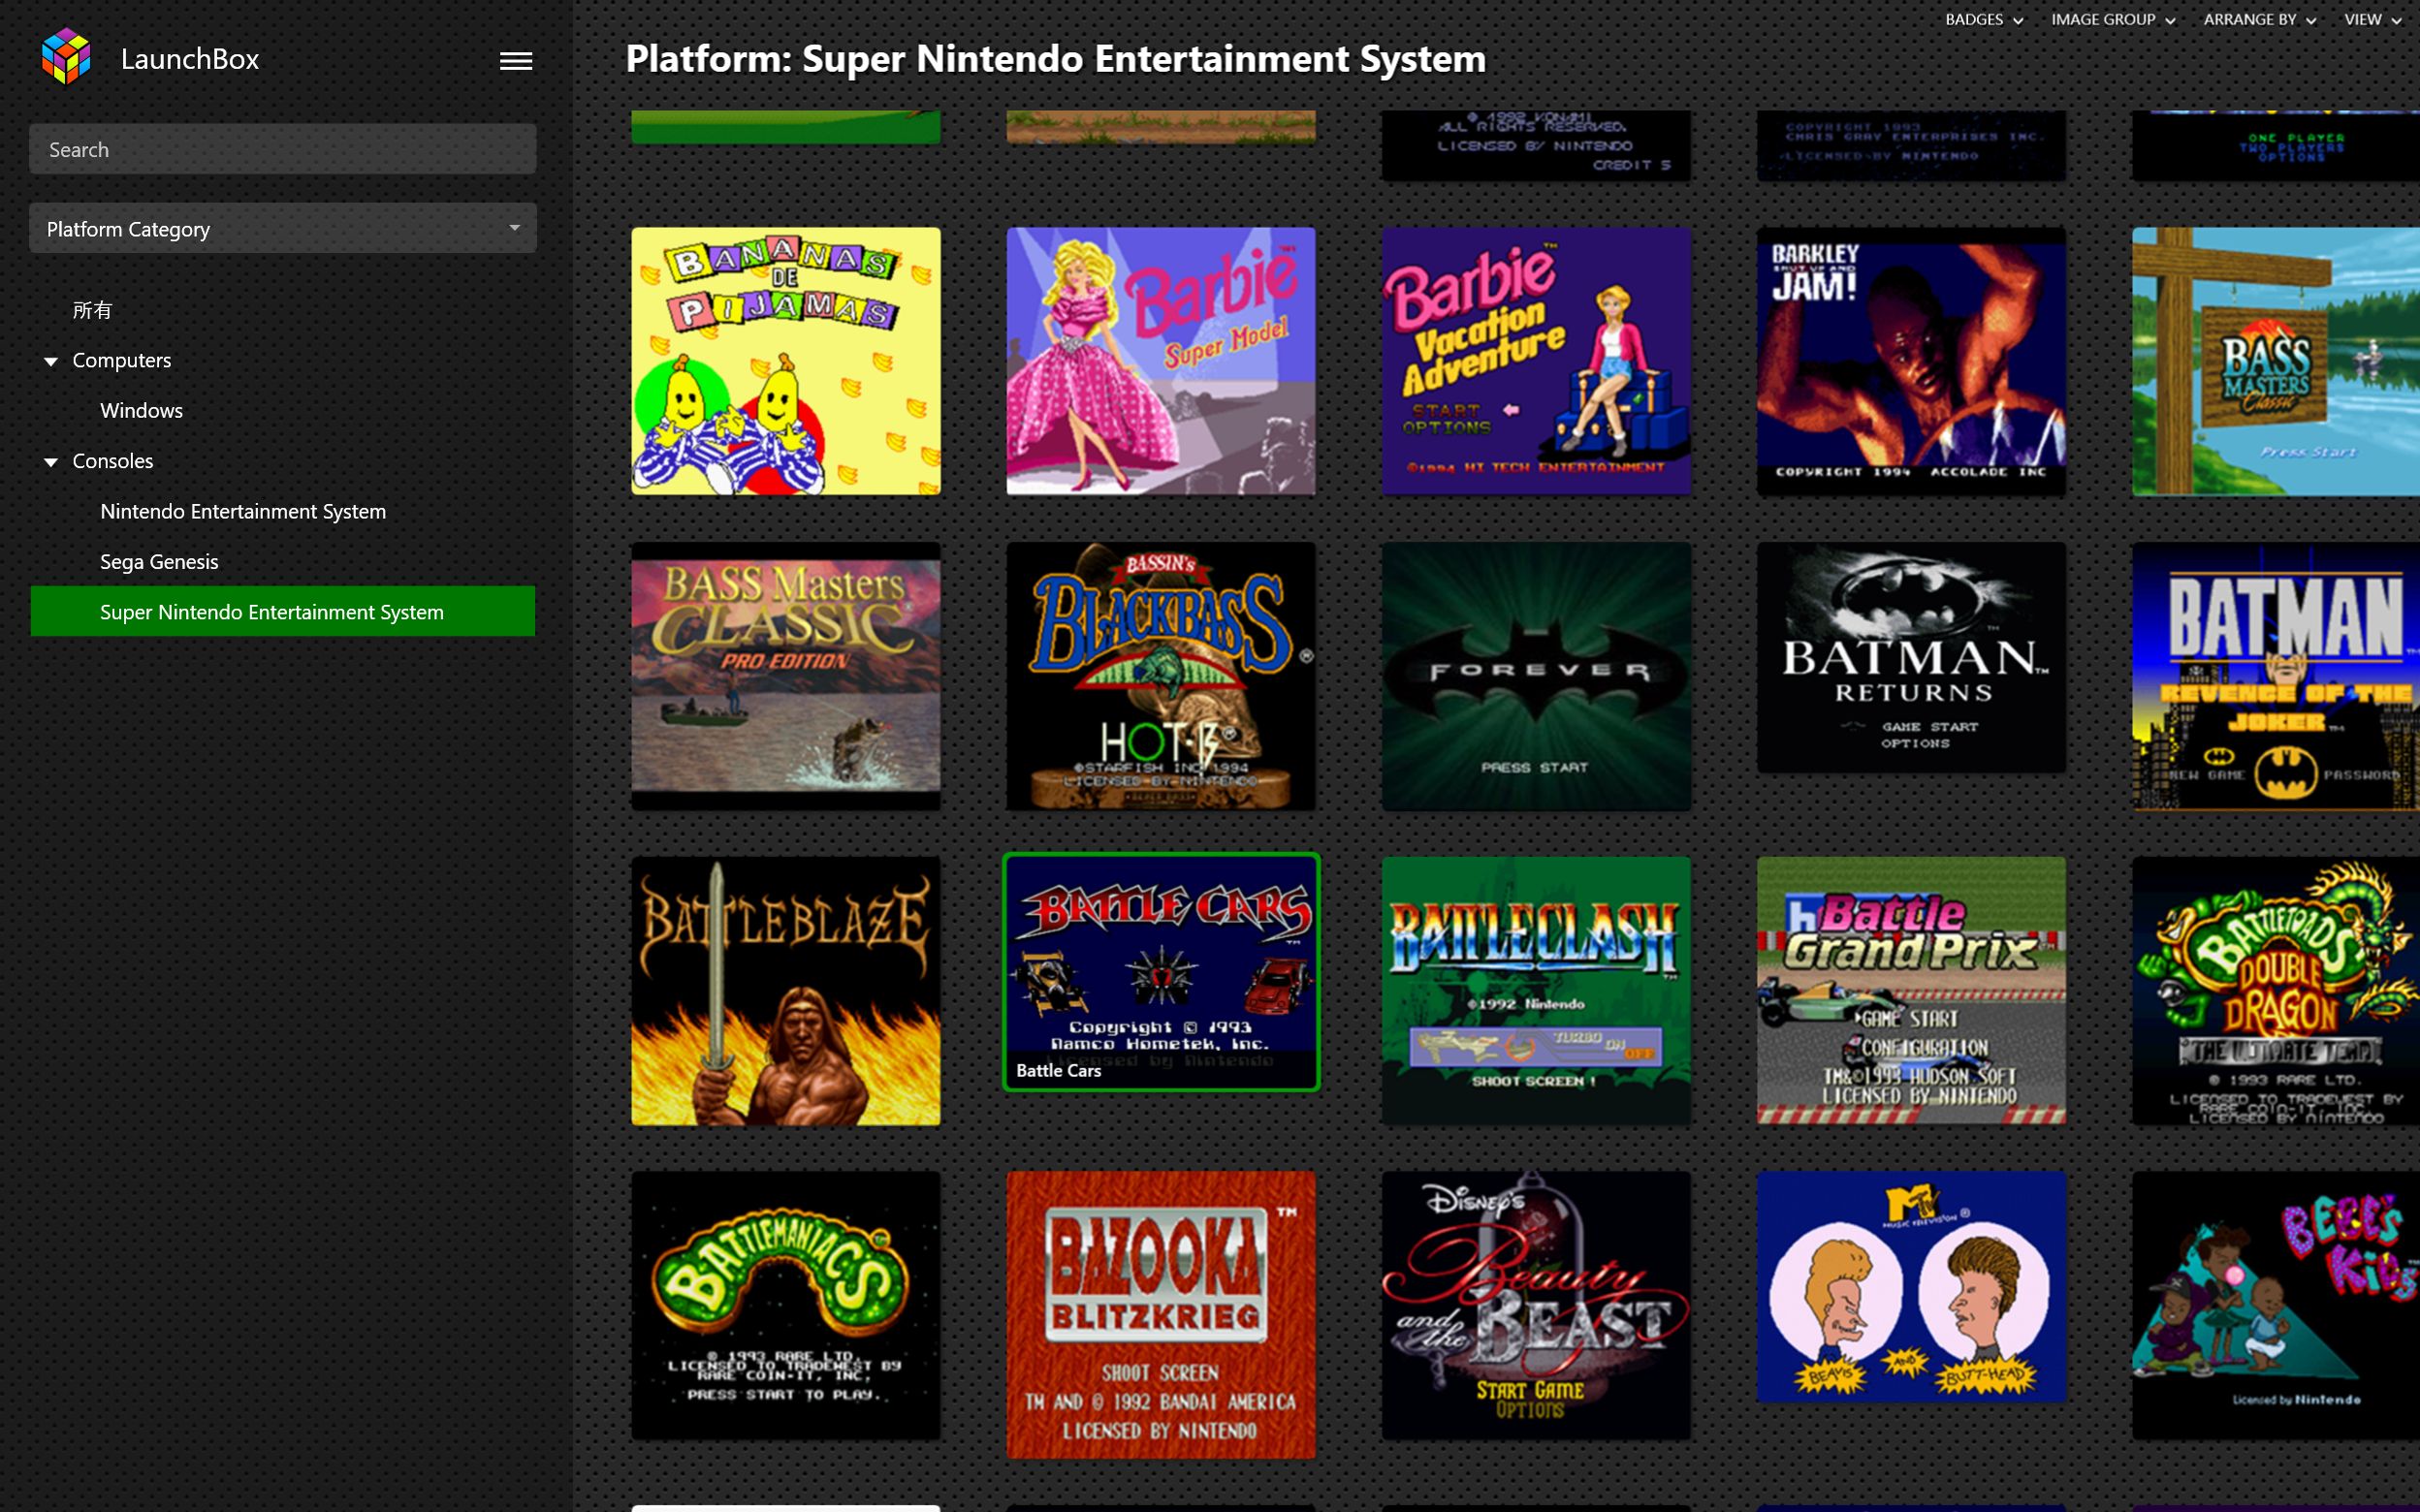Click the LaunchBox cube logo
The image size is (2420, 1512).
[67, 57]
